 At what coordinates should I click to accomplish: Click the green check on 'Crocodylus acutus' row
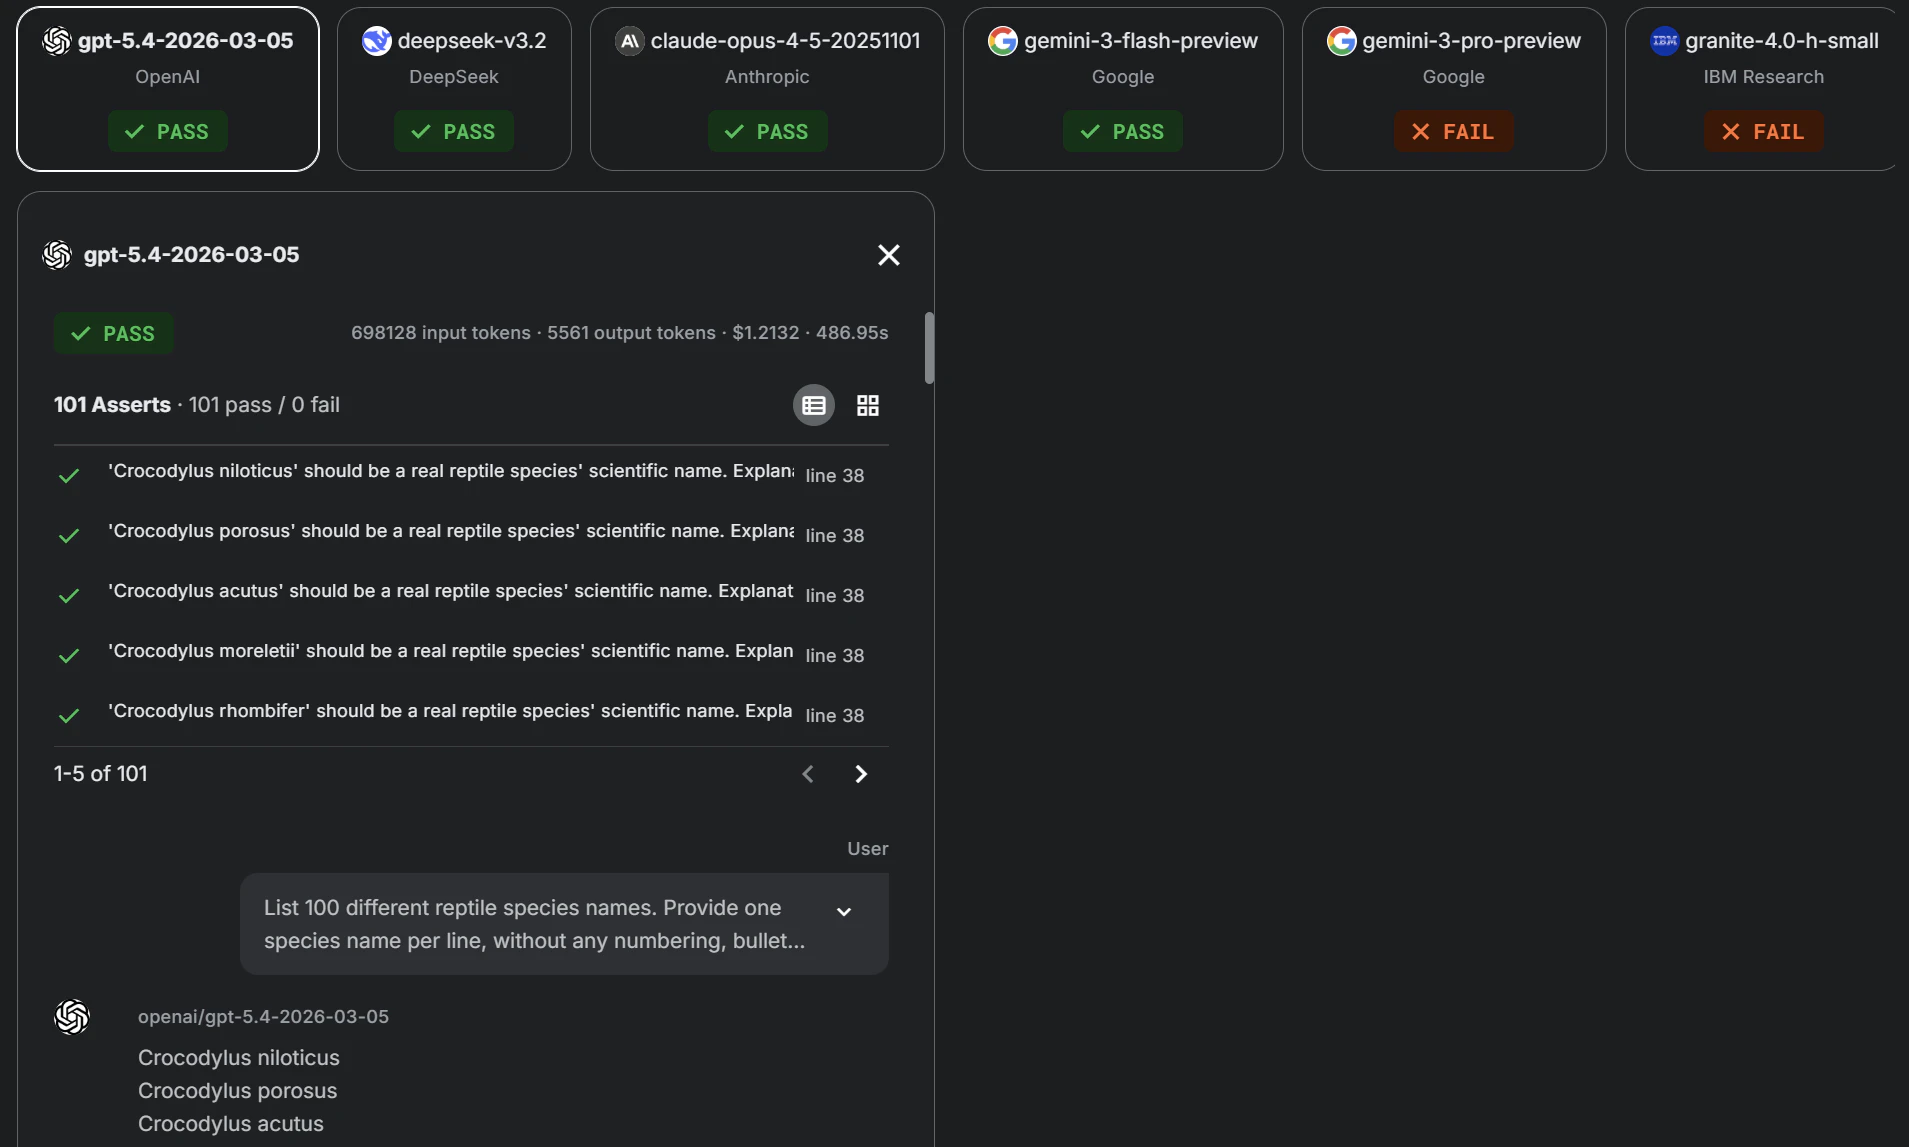point(69,596)
